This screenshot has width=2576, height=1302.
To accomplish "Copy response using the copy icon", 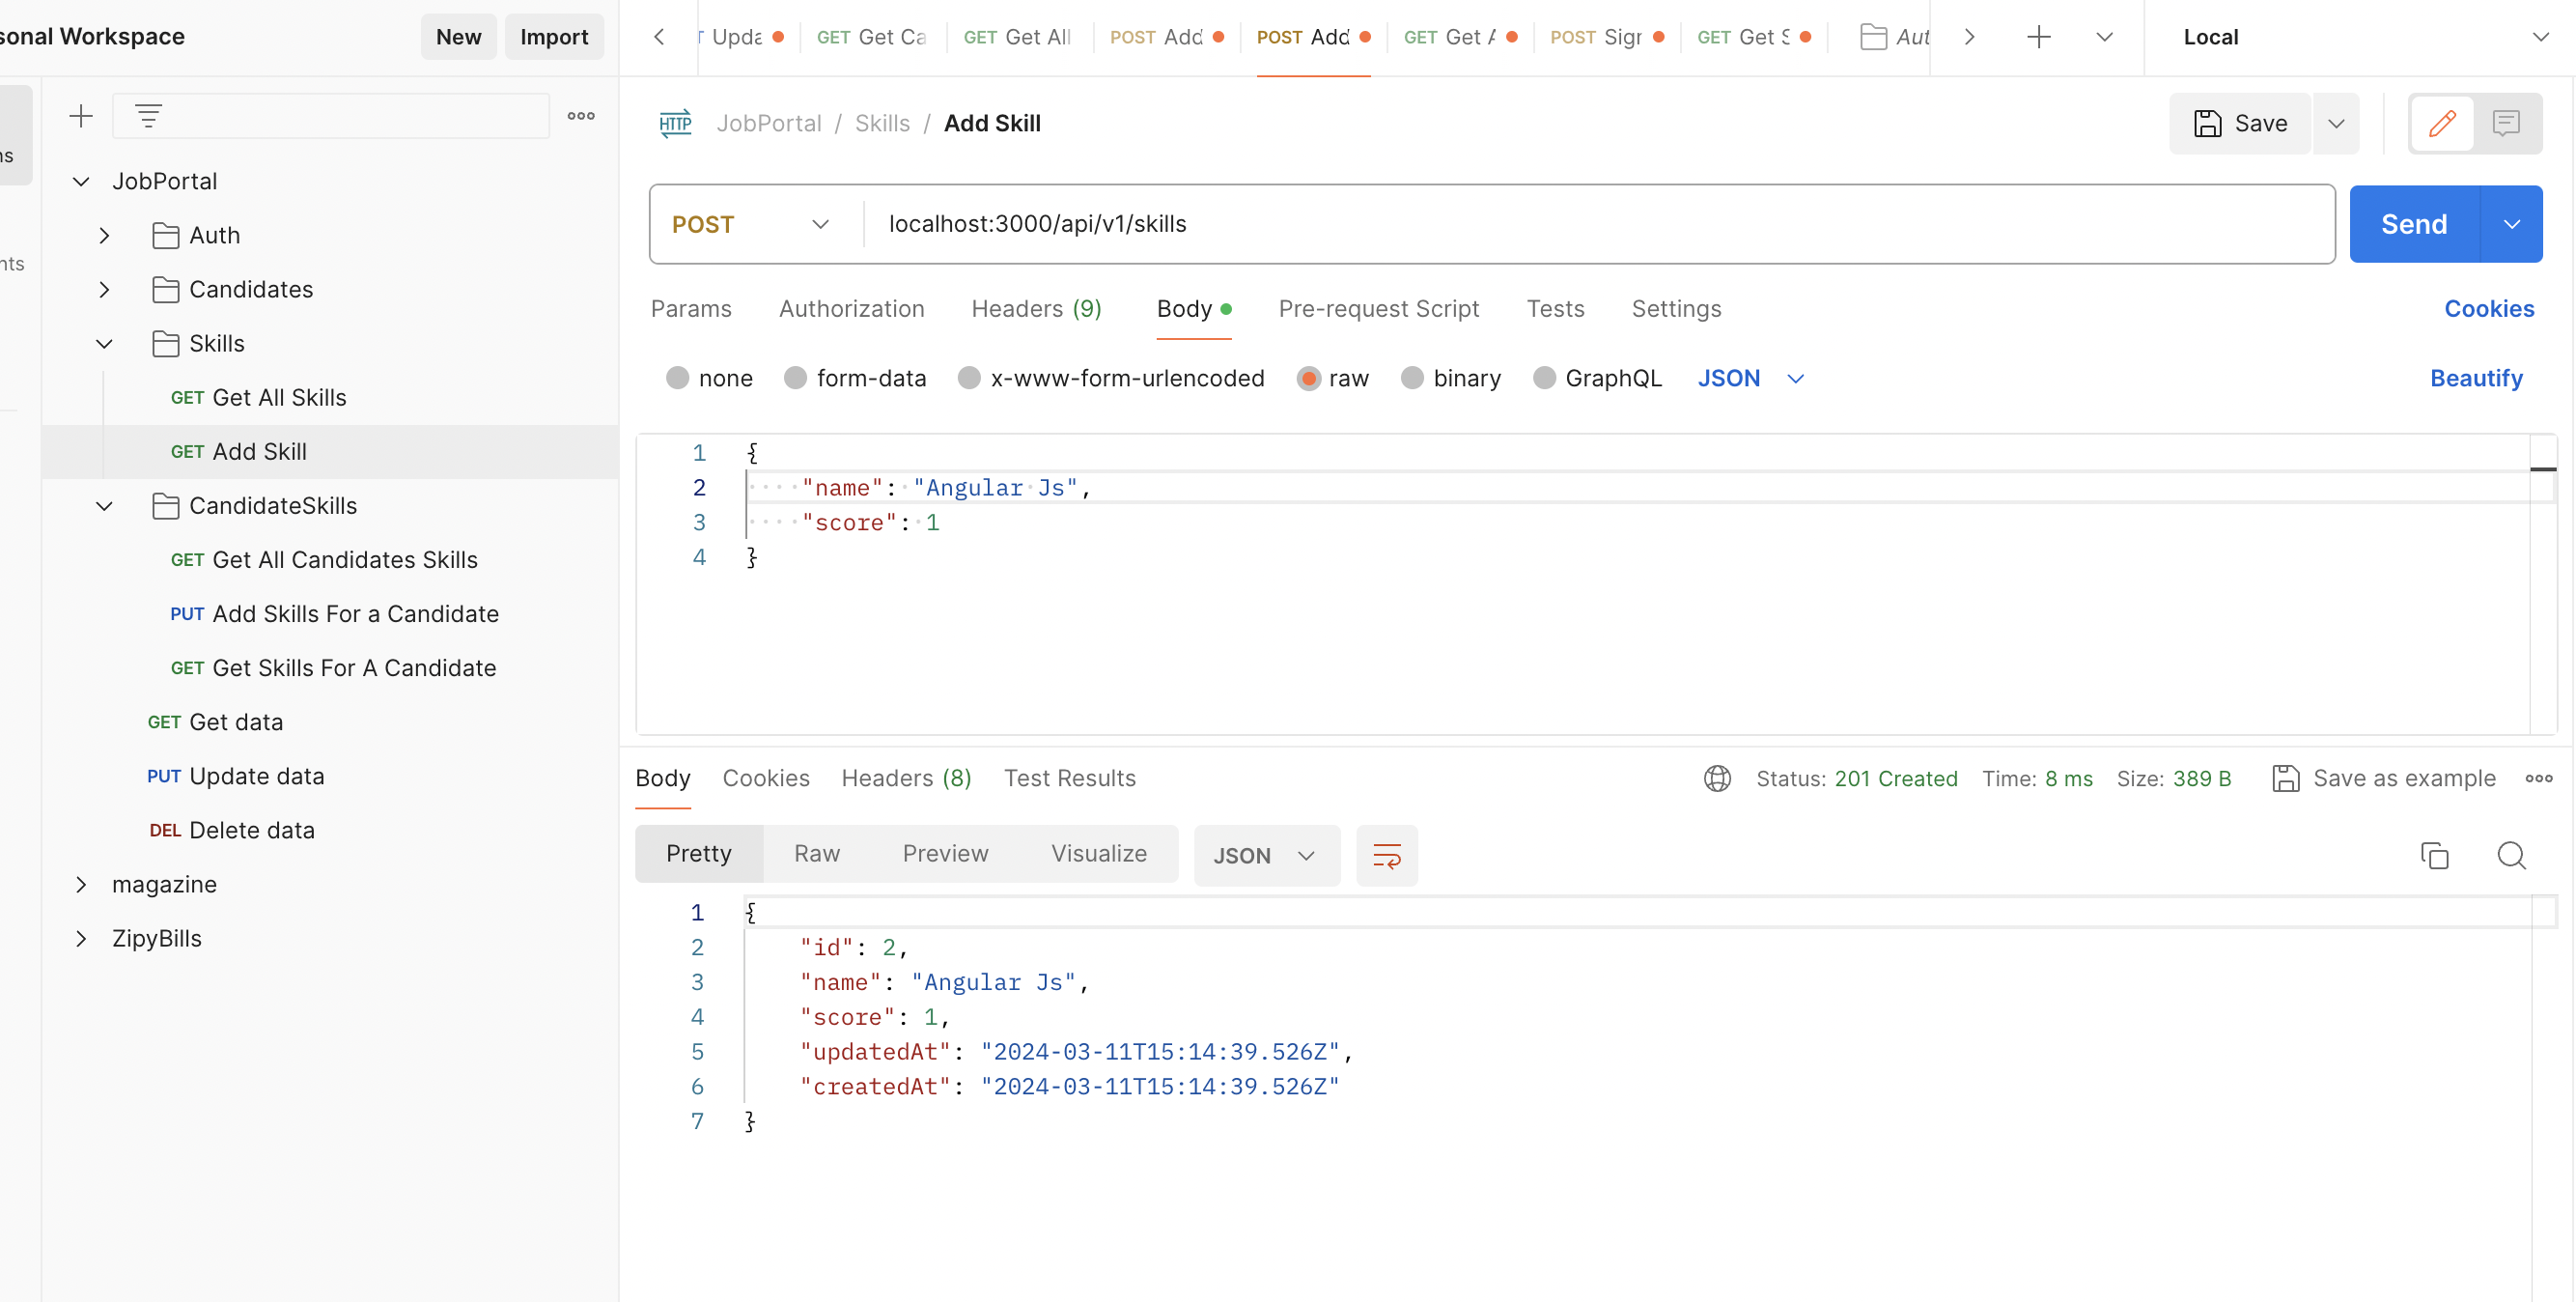I will 2434,856.
